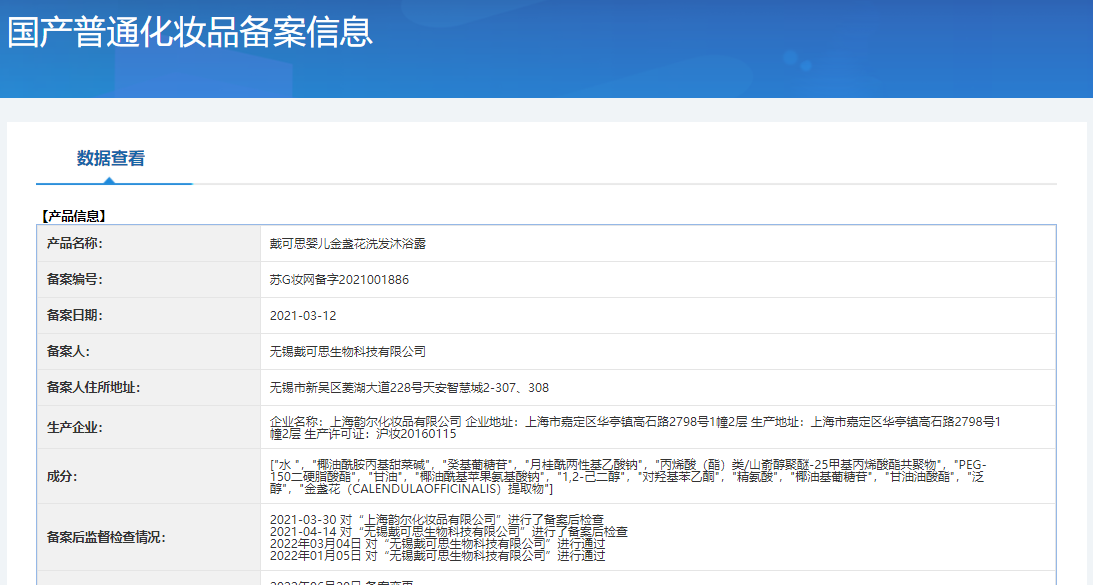Click registrant name 无锡戴可思生物科技有限公司

pos(348,352)
